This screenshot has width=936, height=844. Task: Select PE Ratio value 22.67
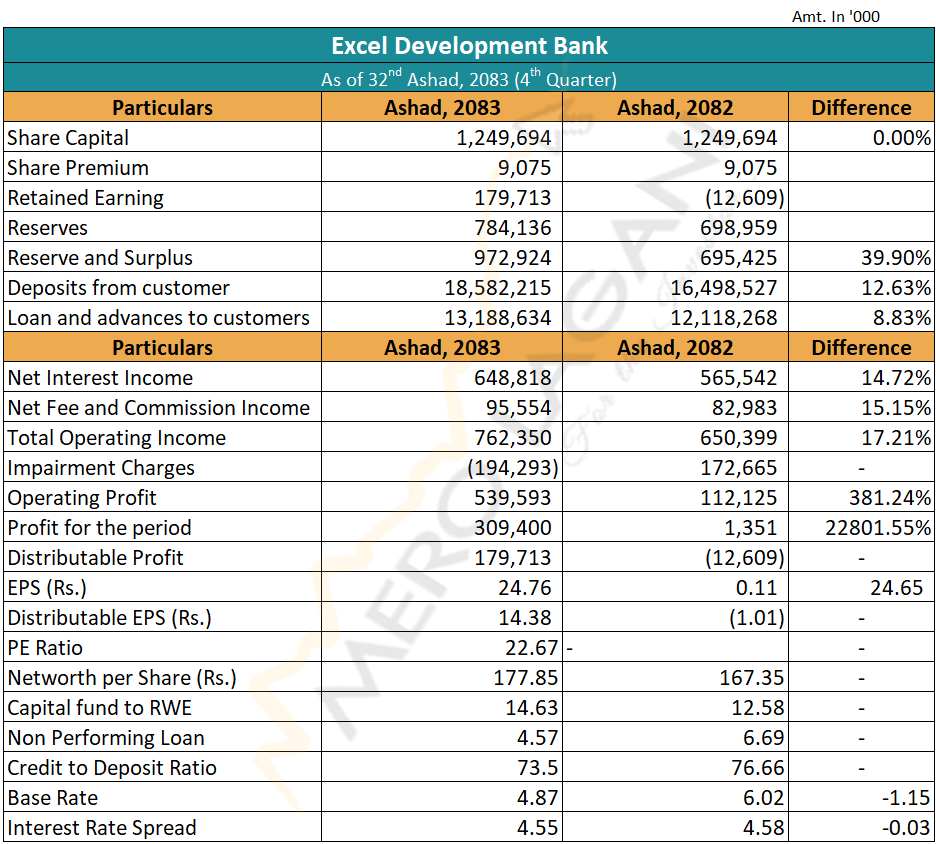[x=531, y=648]
